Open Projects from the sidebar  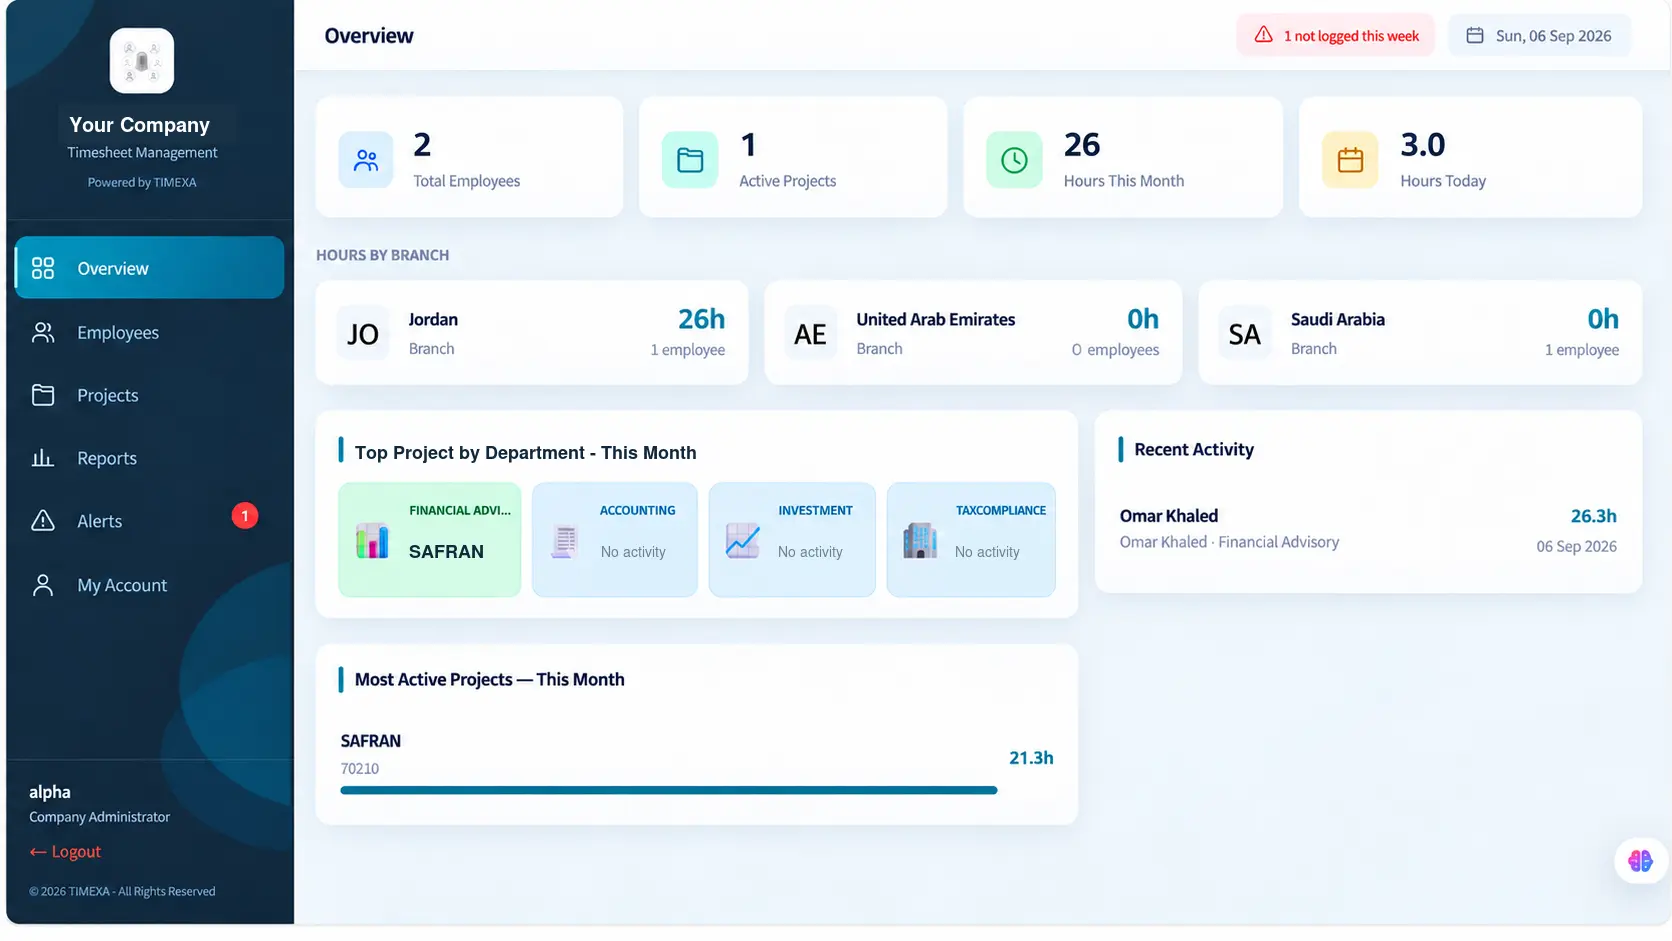pos(150,395)
